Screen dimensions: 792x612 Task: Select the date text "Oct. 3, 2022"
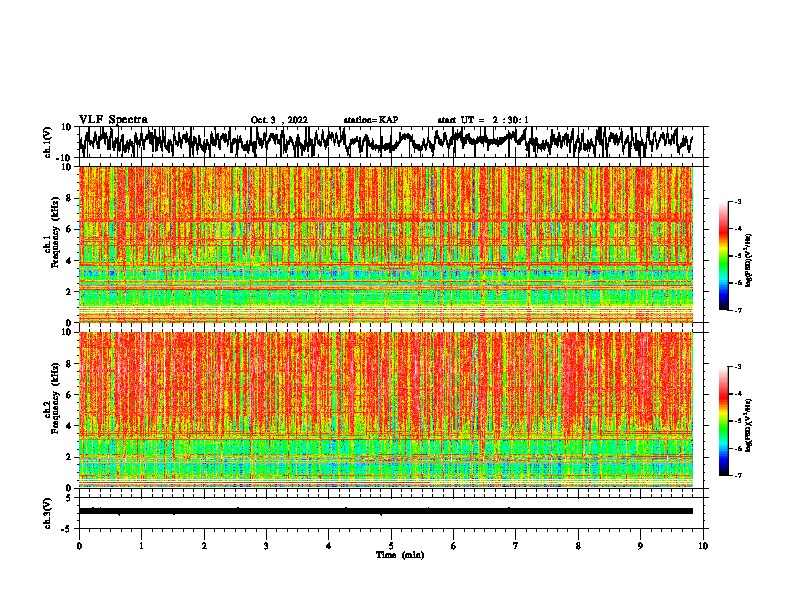coord(279,120)
